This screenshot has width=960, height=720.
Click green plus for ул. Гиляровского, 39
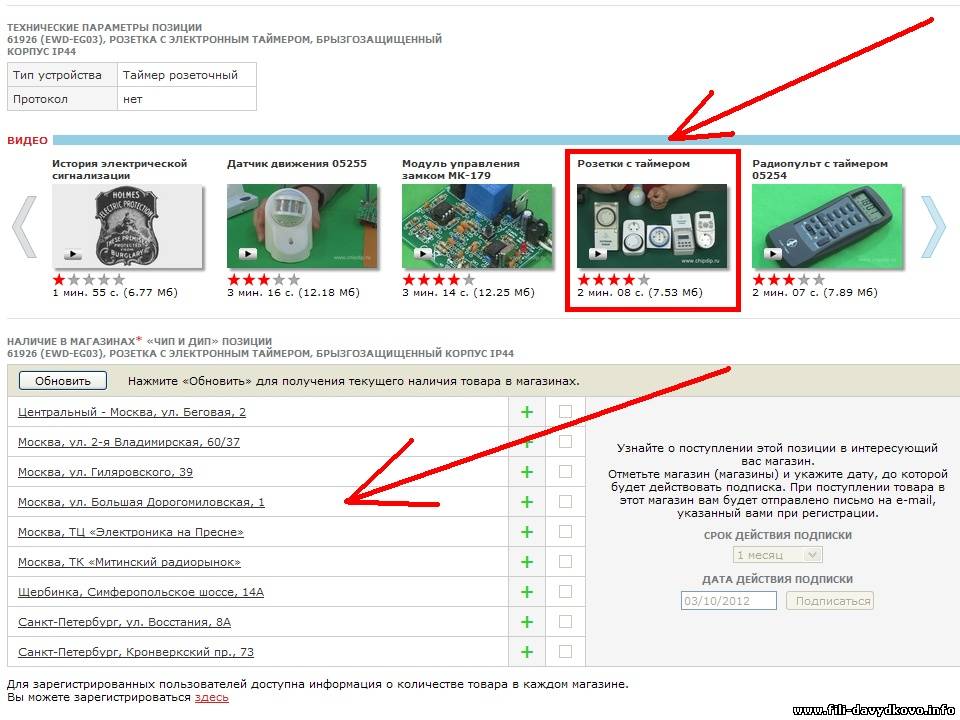527,472
